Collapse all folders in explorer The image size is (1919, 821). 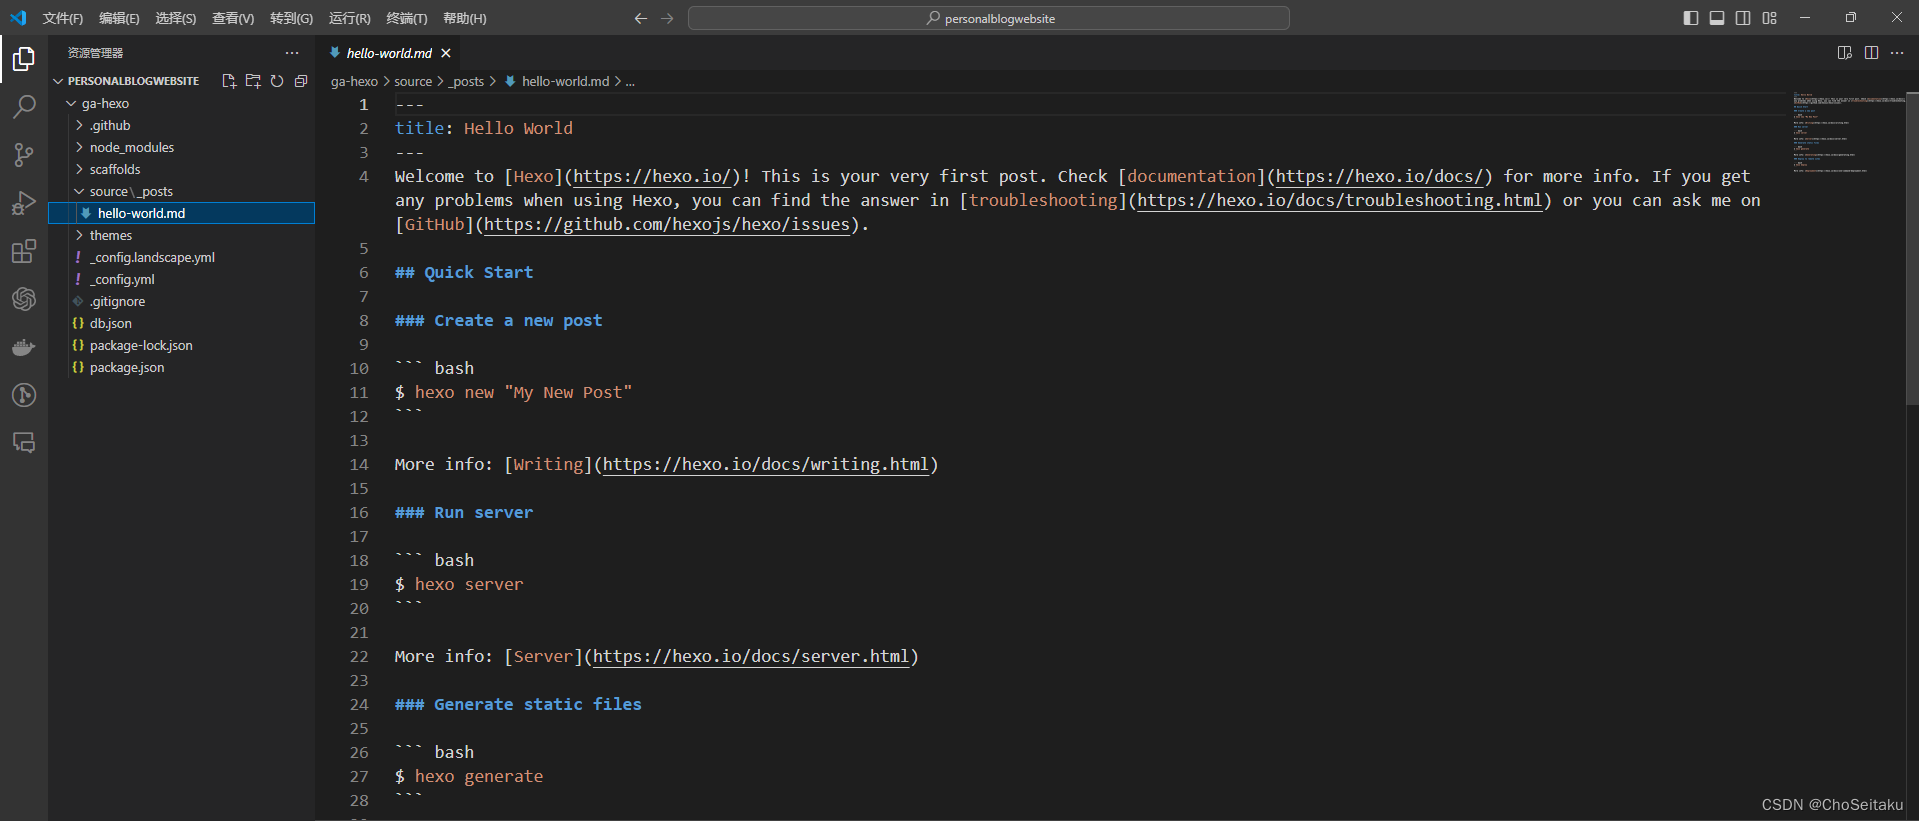[x=301, y=81]
